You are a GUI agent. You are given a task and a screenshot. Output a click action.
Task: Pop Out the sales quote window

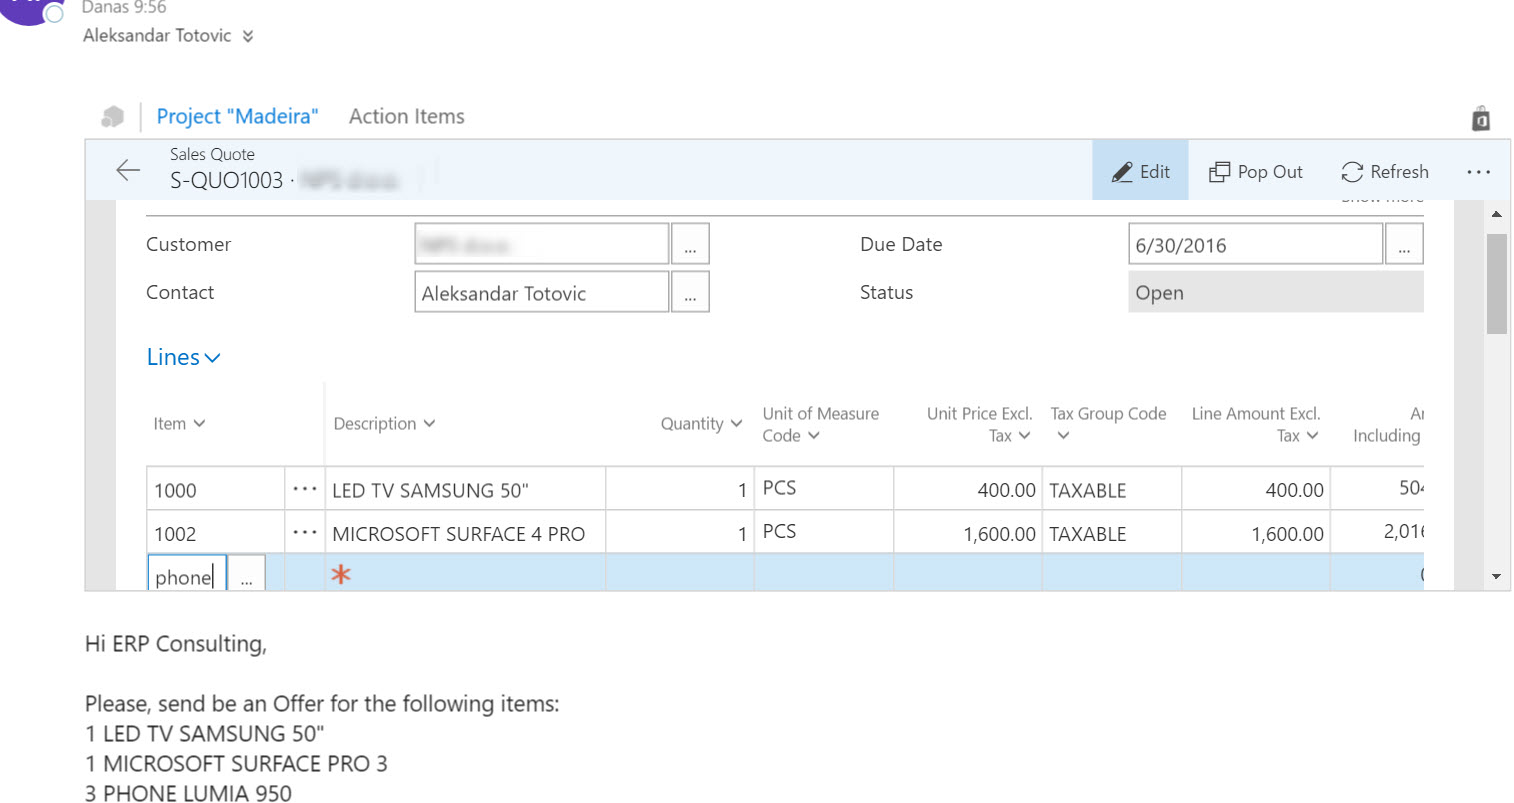(1256, 171)
